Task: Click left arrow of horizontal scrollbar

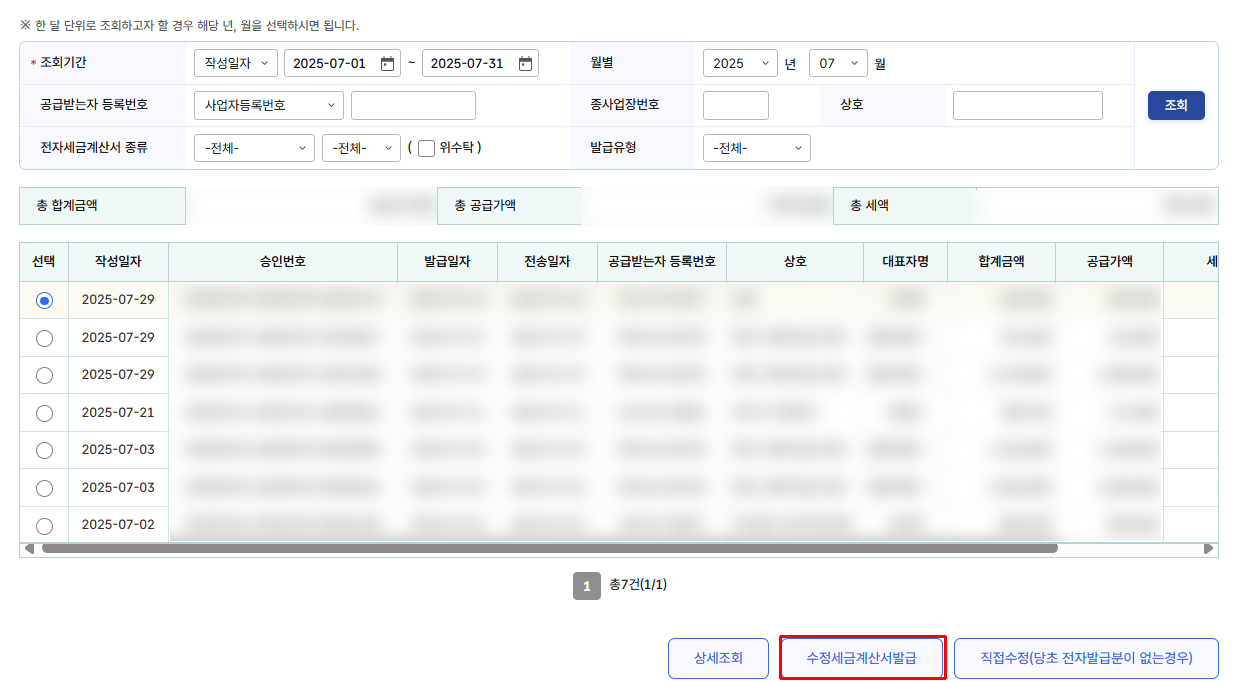Action: [29, 548]
